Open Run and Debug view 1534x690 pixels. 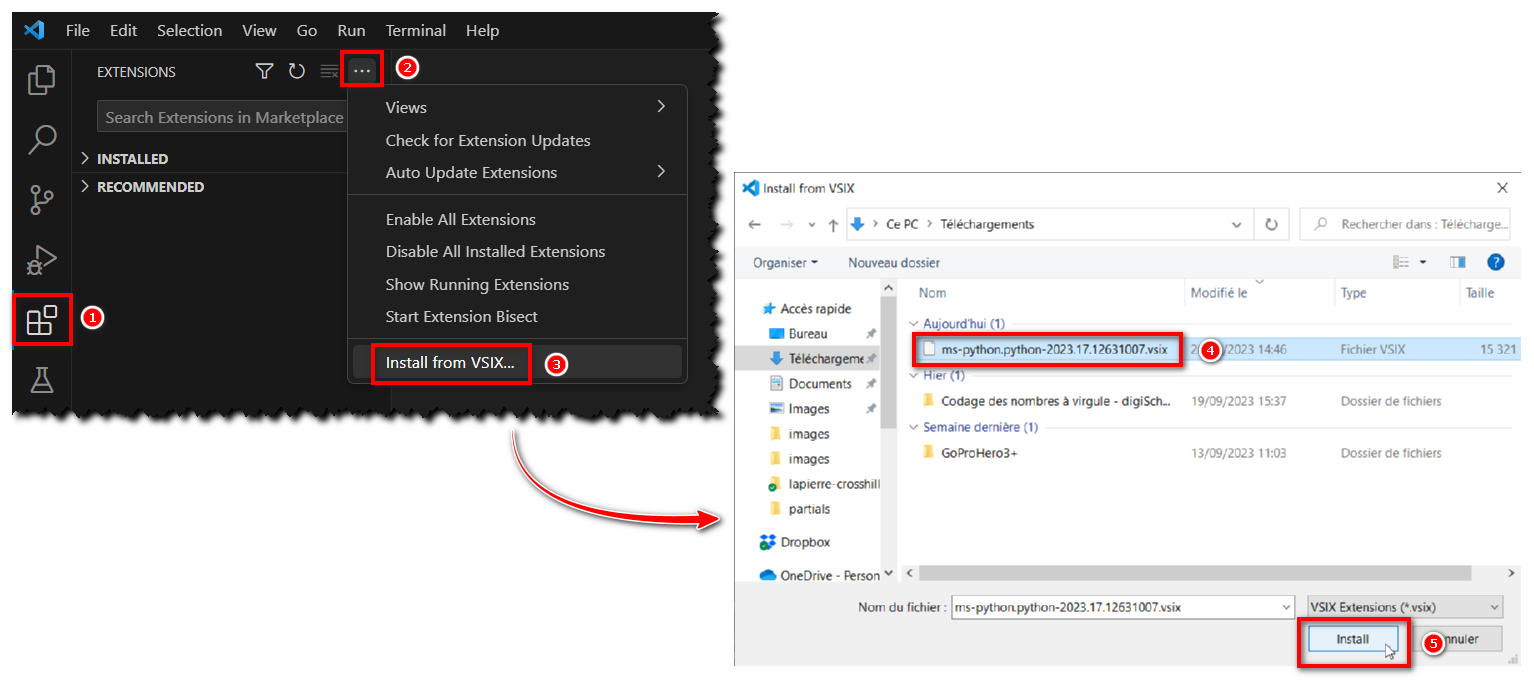tap(41, 260)
